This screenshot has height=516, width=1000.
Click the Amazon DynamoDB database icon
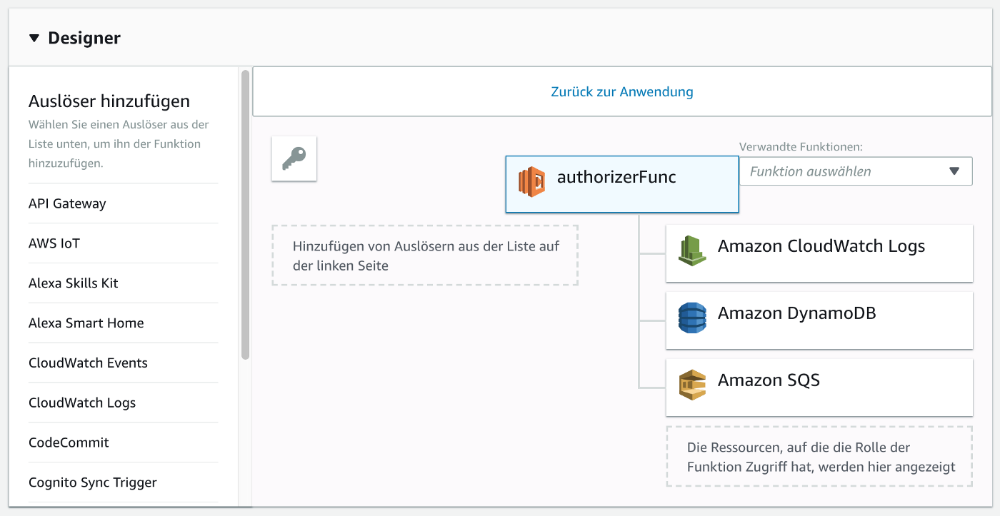click(693, 318)
